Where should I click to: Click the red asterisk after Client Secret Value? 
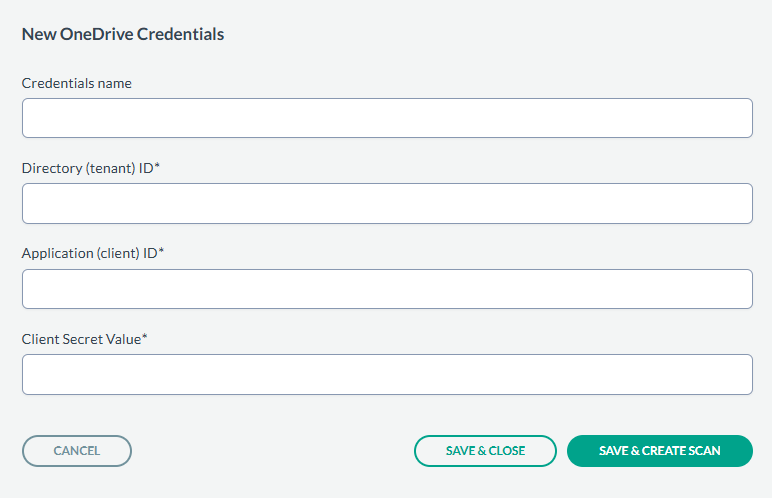click(145, 338)
